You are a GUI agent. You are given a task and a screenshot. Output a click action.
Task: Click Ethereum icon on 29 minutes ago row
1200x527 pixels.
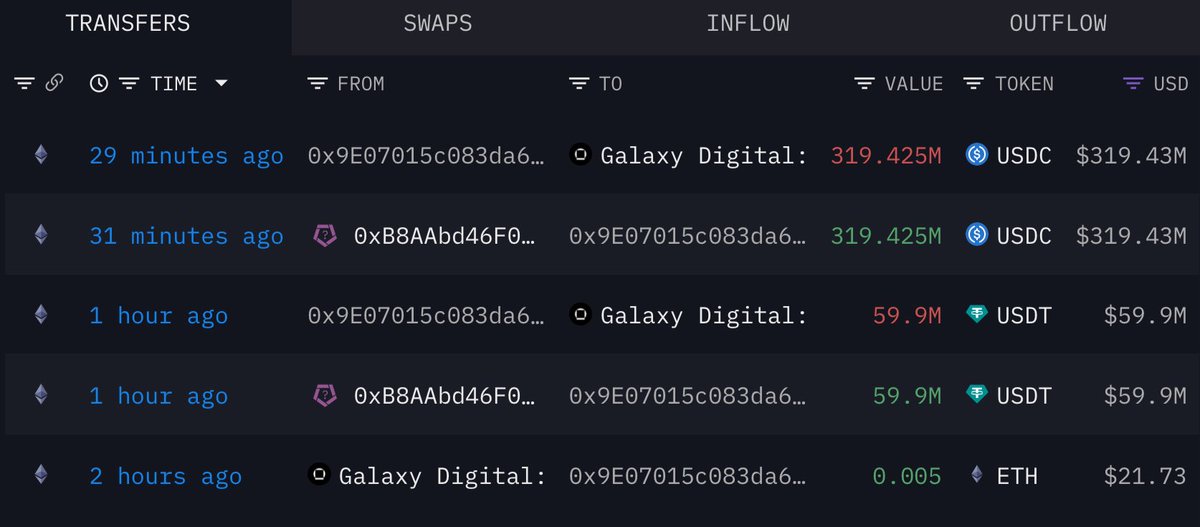(41, 155)
